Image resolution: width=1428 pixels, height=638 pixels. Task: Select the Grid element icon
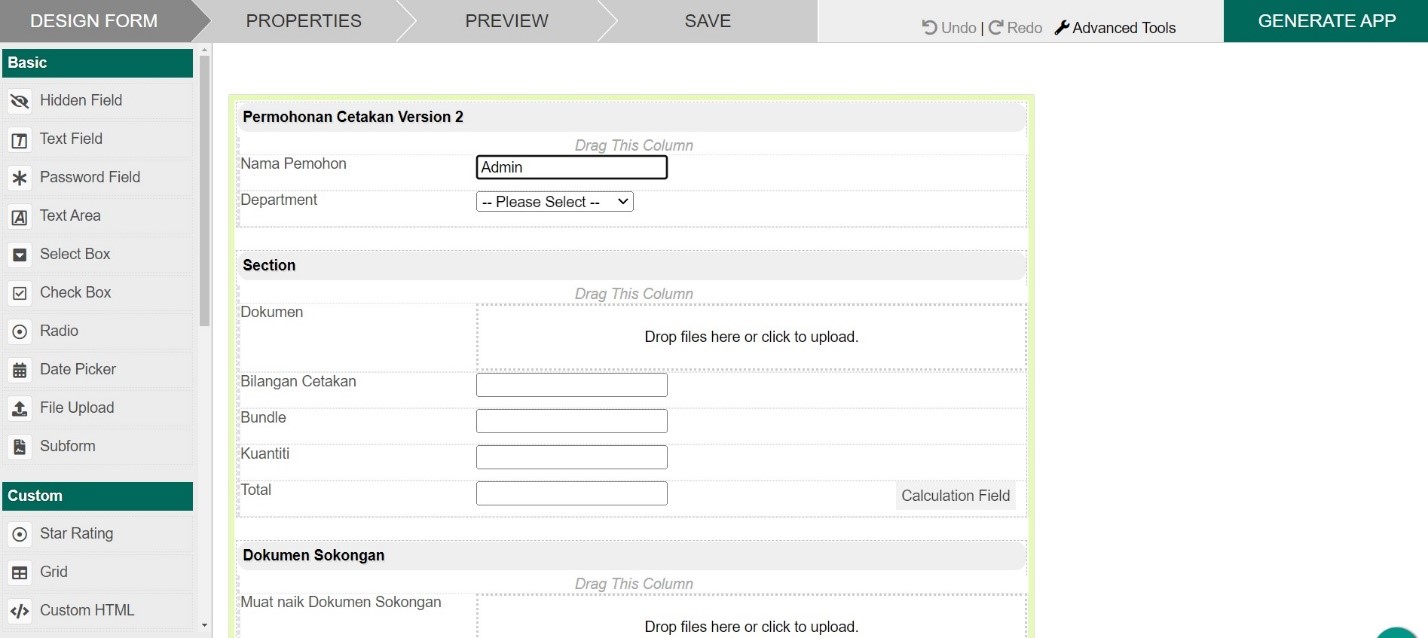(x=19, y=573)
